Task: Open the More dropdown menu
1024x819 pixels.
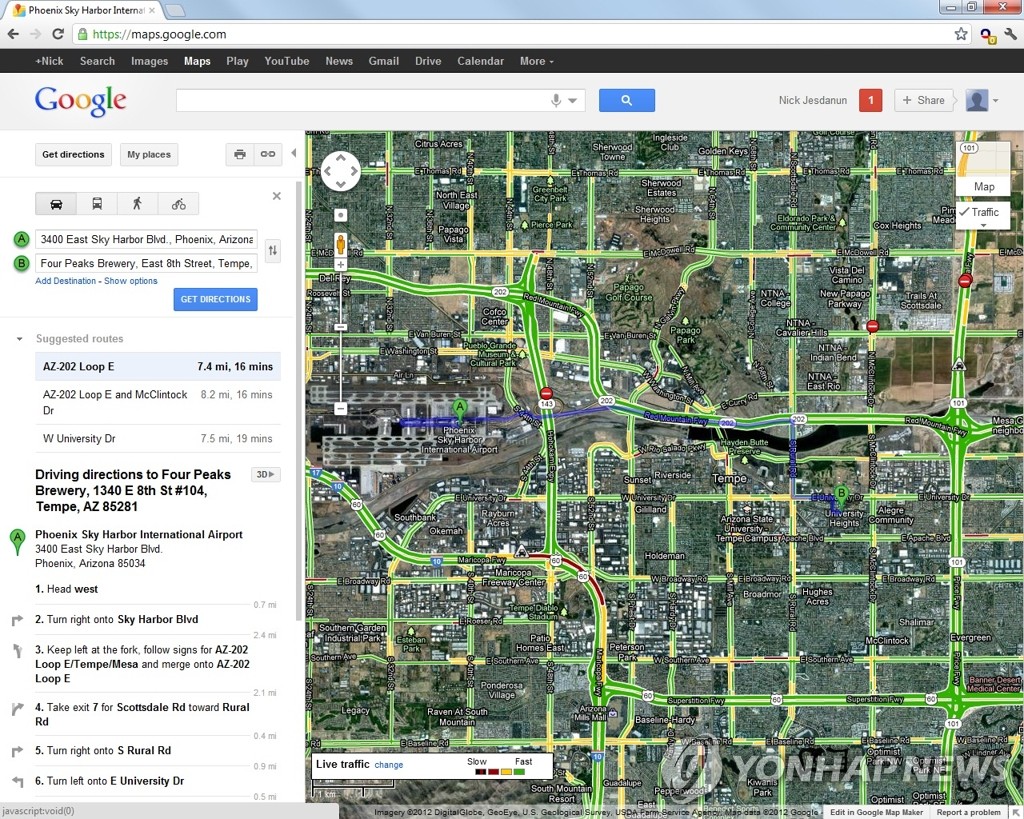Action: click(536, 61)
